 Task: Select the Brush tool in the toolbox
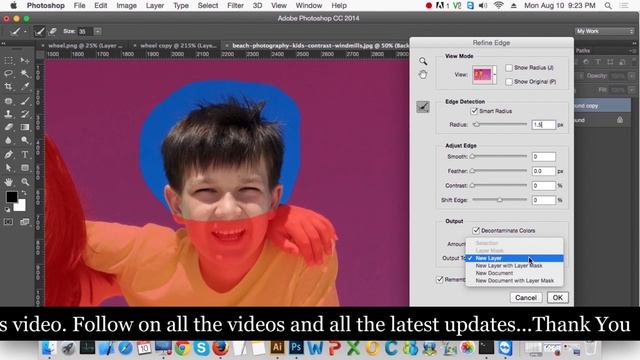tap(25, 101)
